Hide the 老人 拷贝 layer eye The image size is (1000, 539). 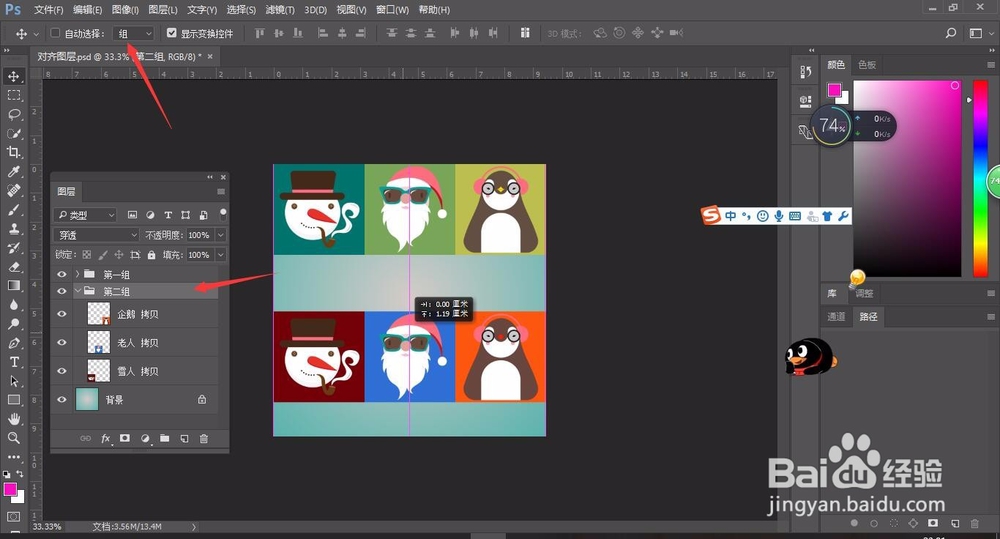point(62,343)
